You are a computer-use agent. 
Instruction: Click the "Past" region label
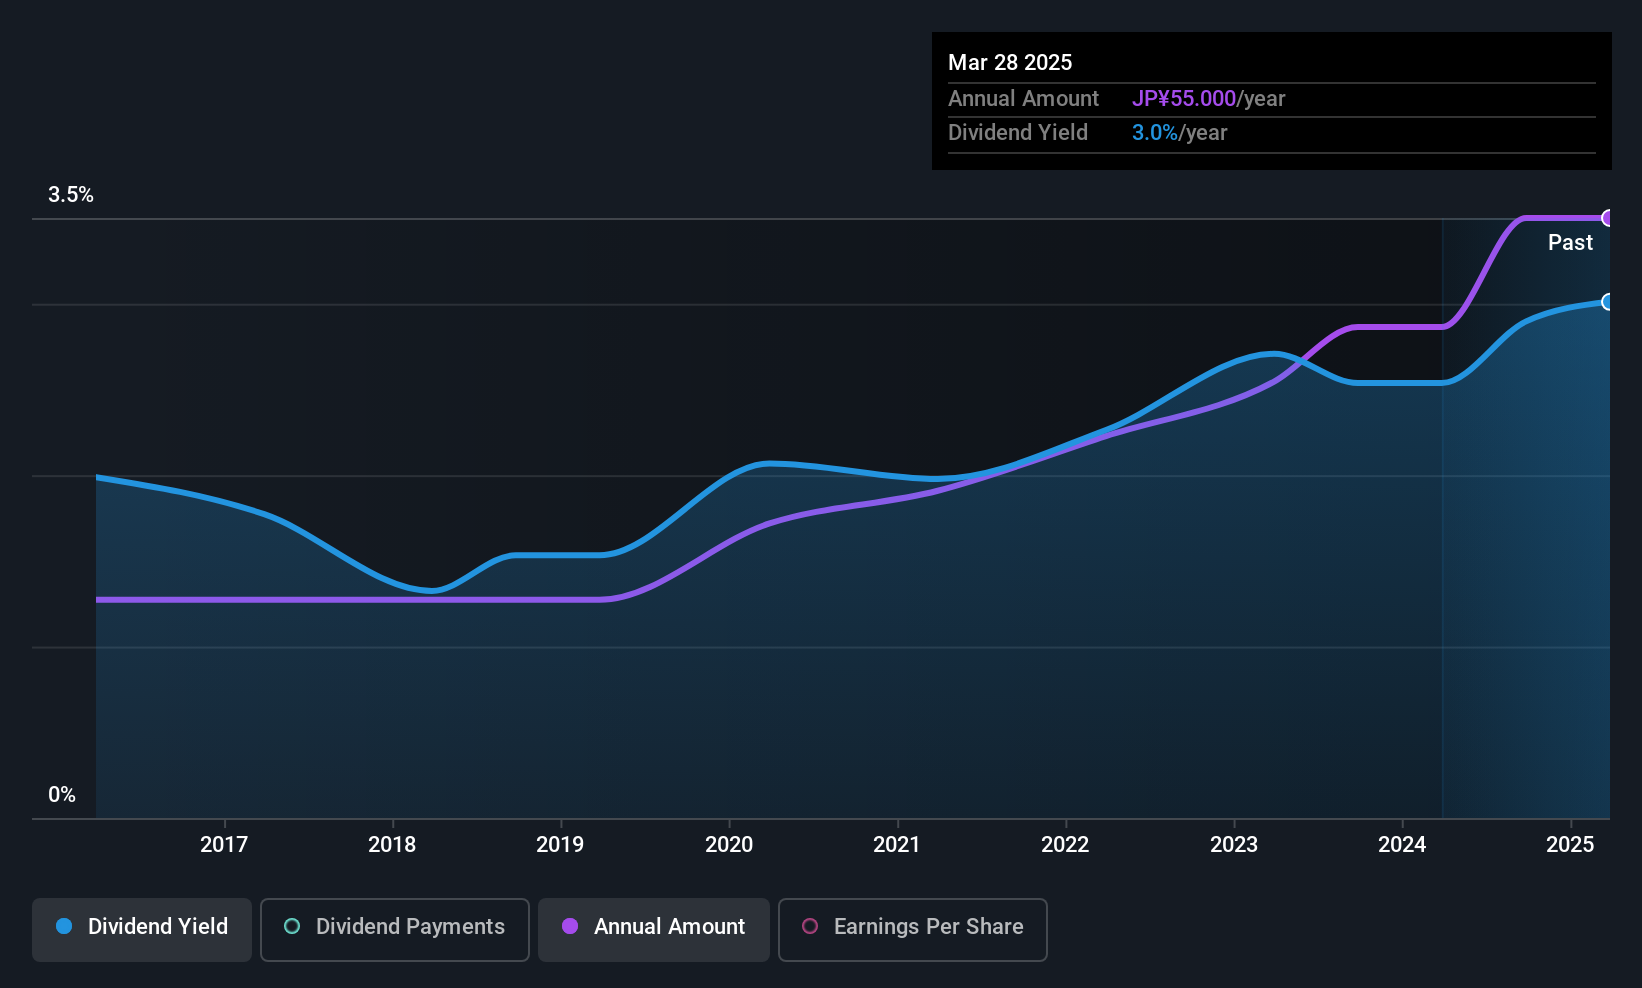pyautogui.click(x=1570, y=243)
